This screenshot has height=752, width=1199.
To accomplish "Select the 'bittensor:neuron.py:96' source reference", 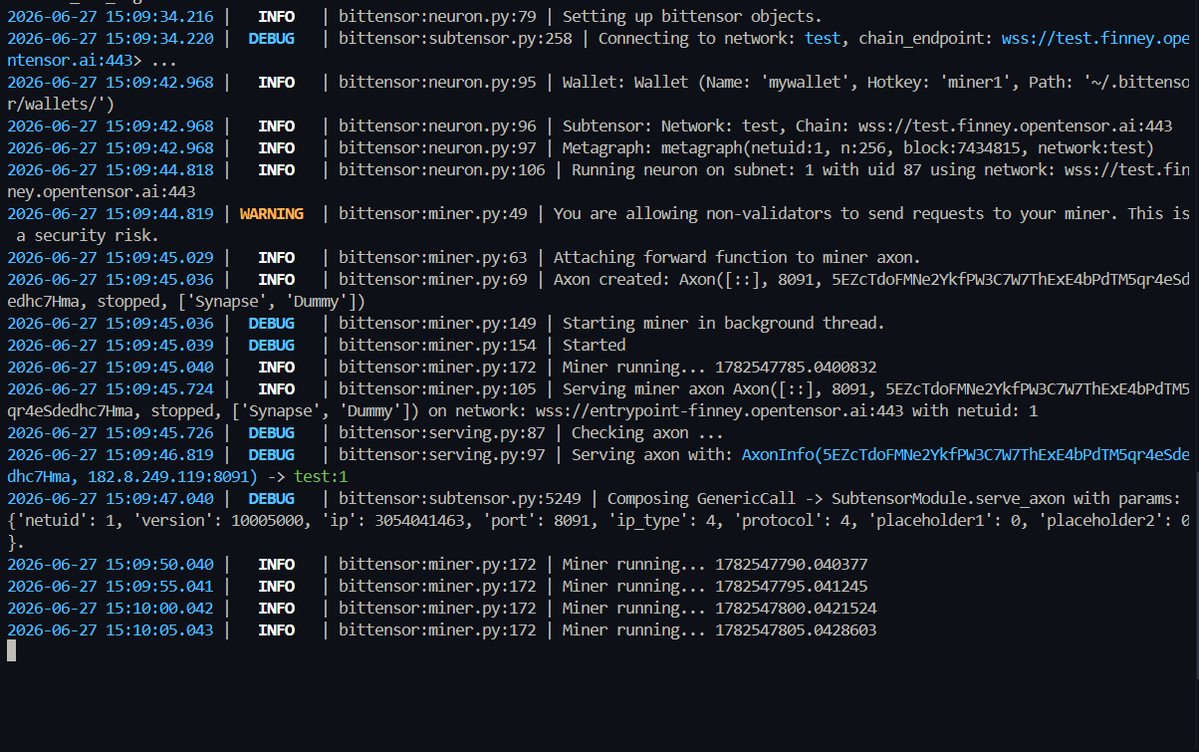I will (x=437, y=126).
